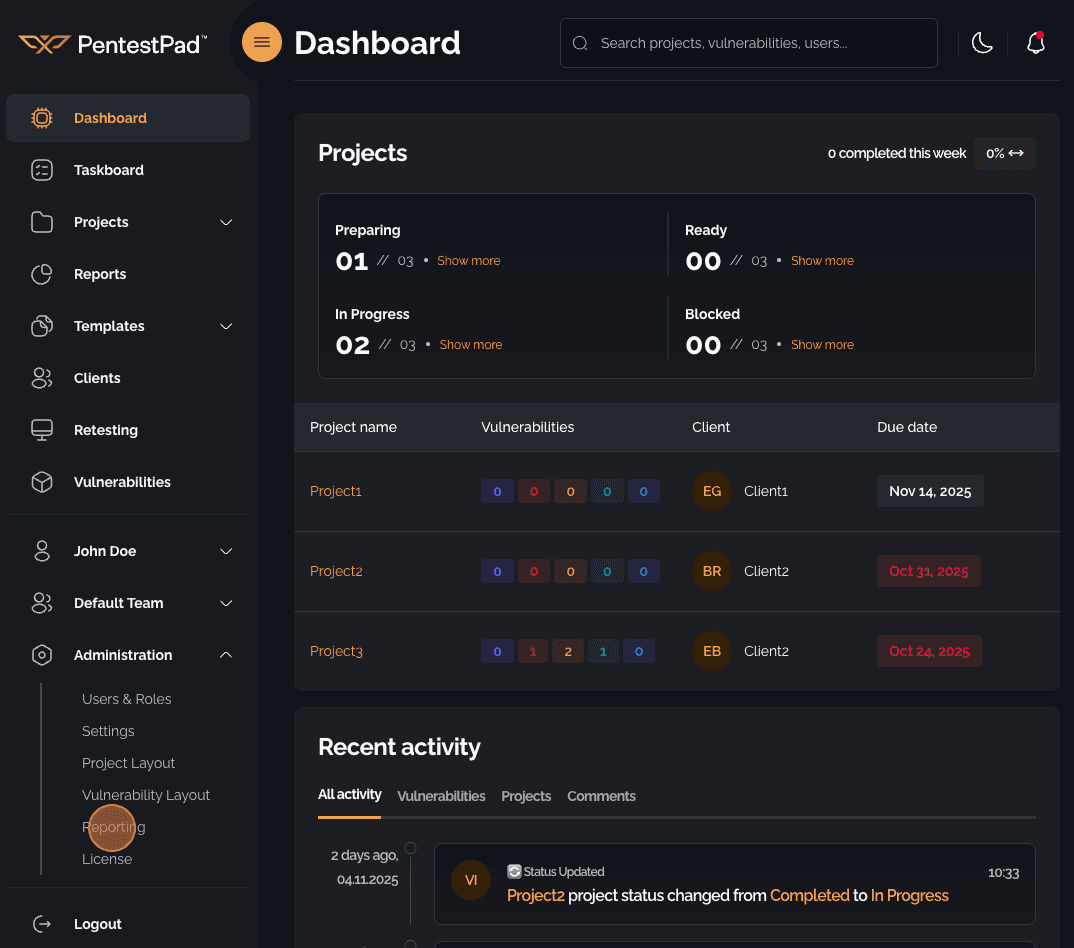
Task: Click the search projects input field
Action: tap(748, 43)
